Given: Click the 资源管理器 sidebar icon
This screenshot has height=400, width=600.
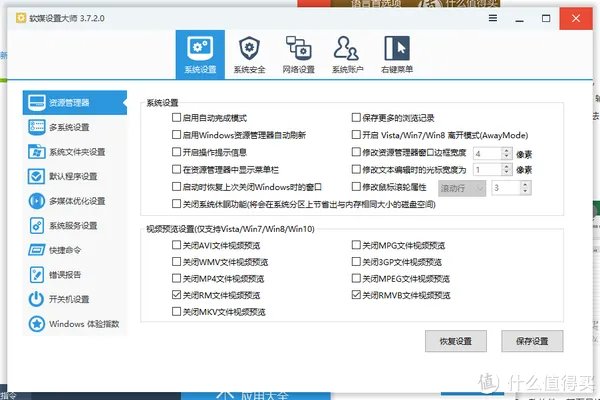Looking at the screenshot, I should pyautogui.click(x=37, y=103).
